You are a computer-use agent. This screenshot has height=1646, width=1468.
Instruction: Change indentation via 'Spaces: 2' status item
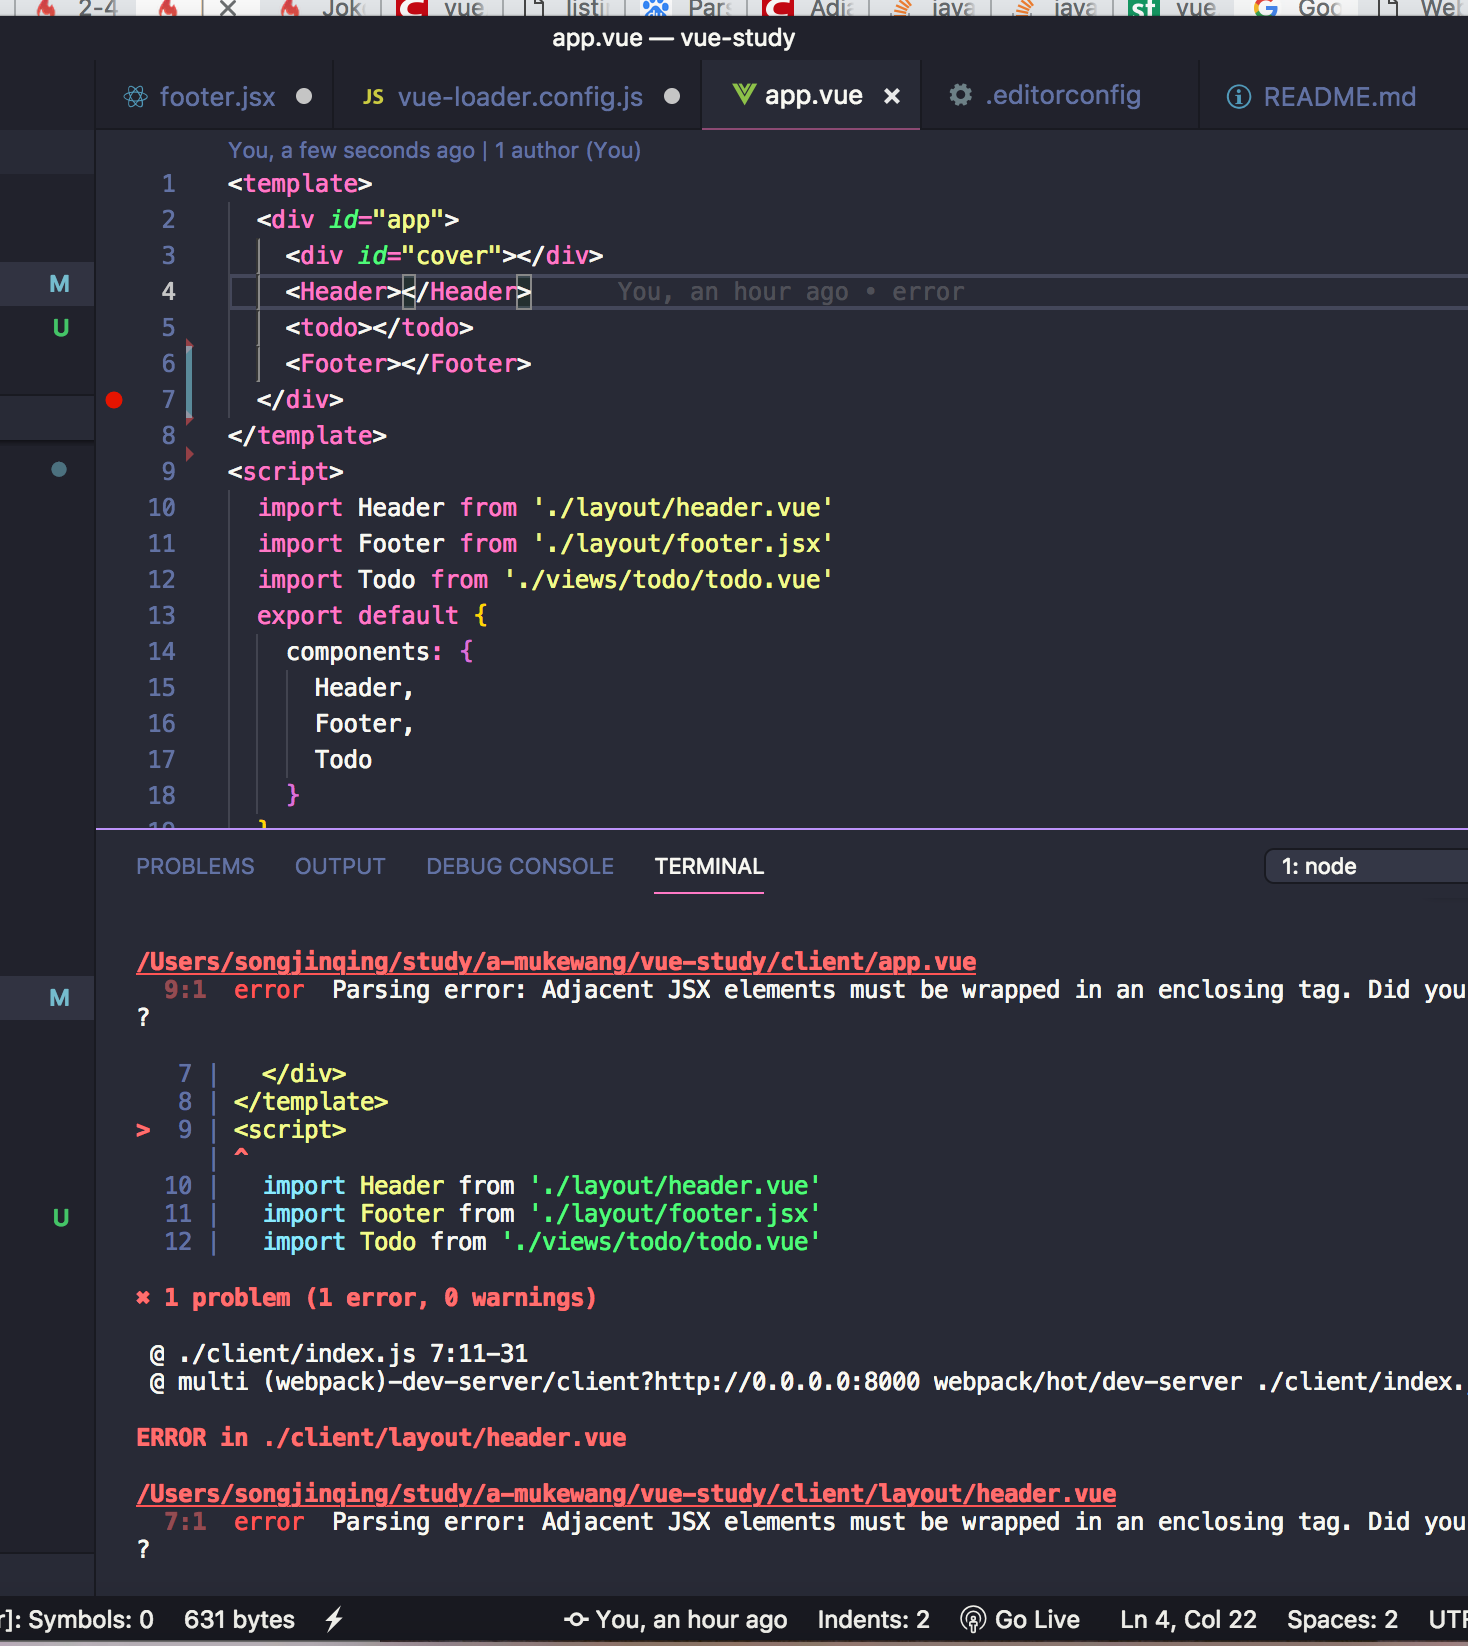click(x=1341, y=1619)
